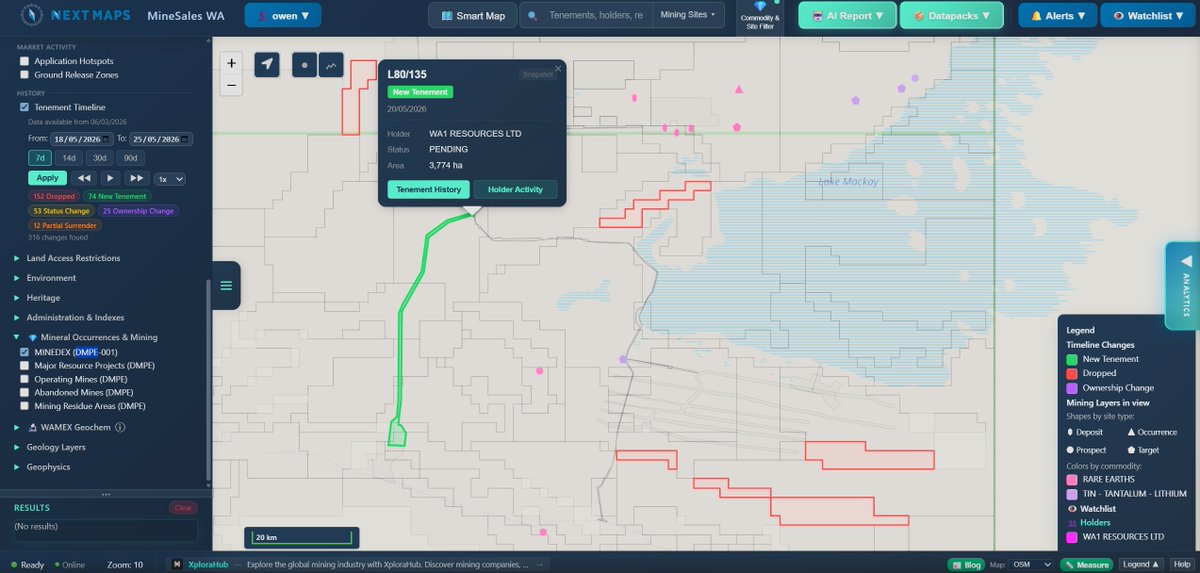This screenshot has height=573, width=1200.
Task: Step timeline backward with rewind button
Action: coord(85,178)
